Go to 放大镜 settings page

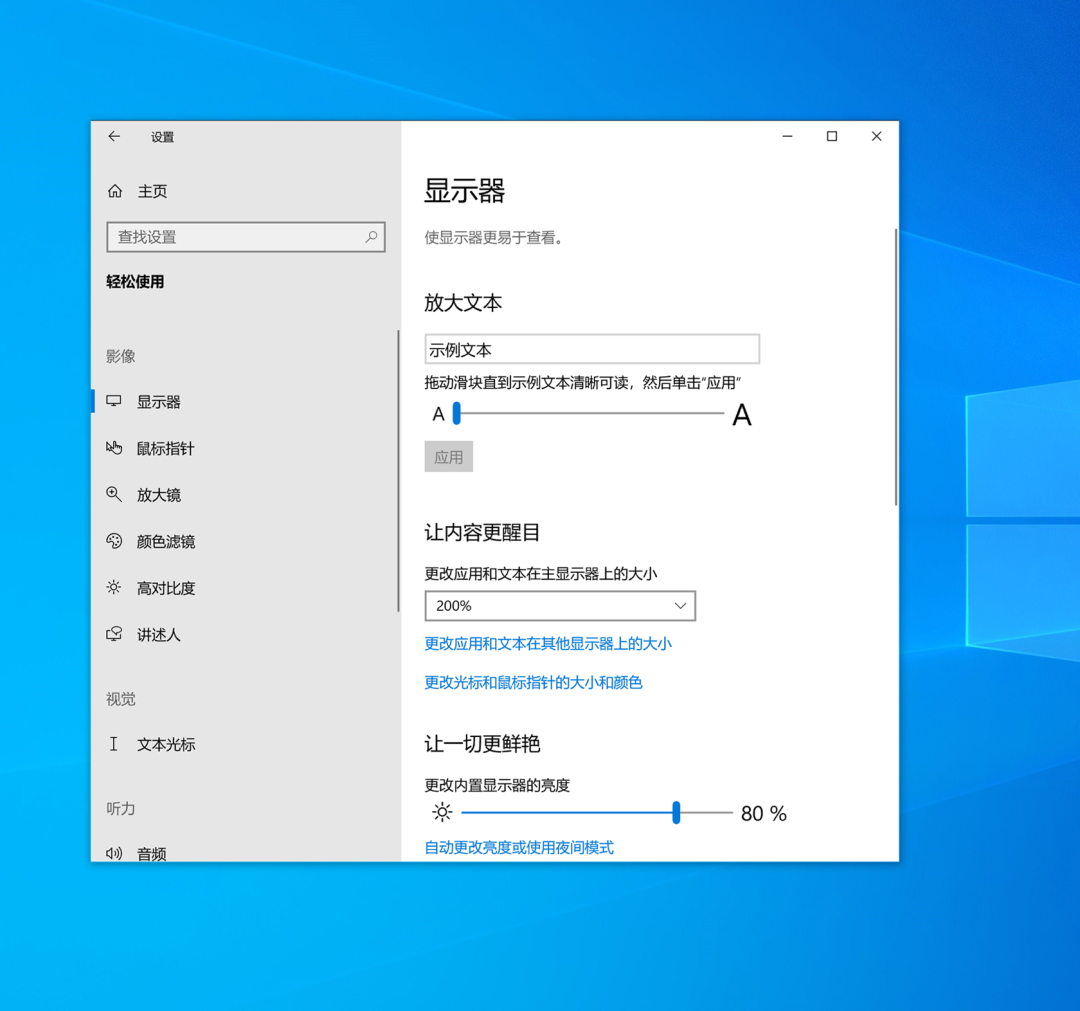[245, 494]
